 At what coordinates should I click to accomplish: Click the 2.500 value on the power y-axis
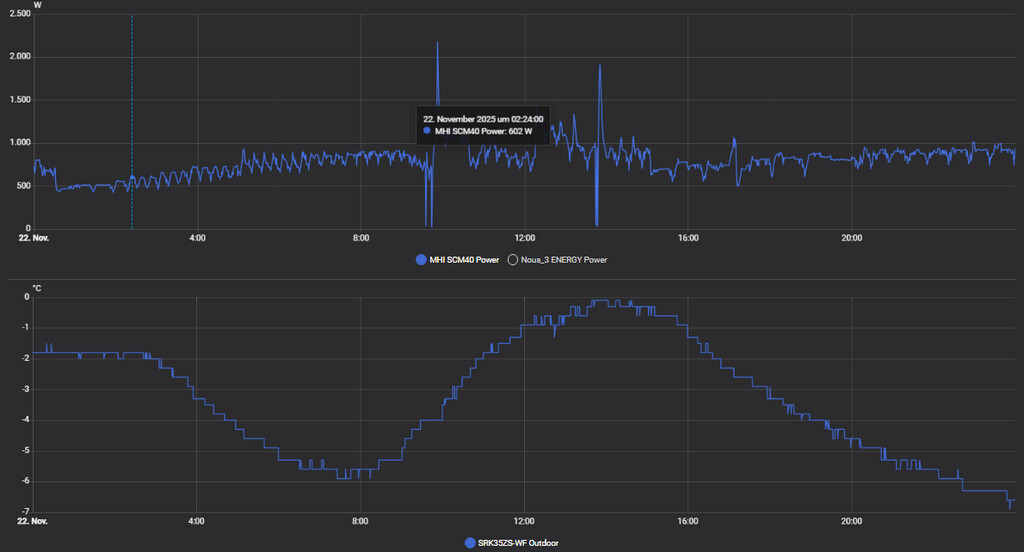pyautogui.click(x=19, y=14)
